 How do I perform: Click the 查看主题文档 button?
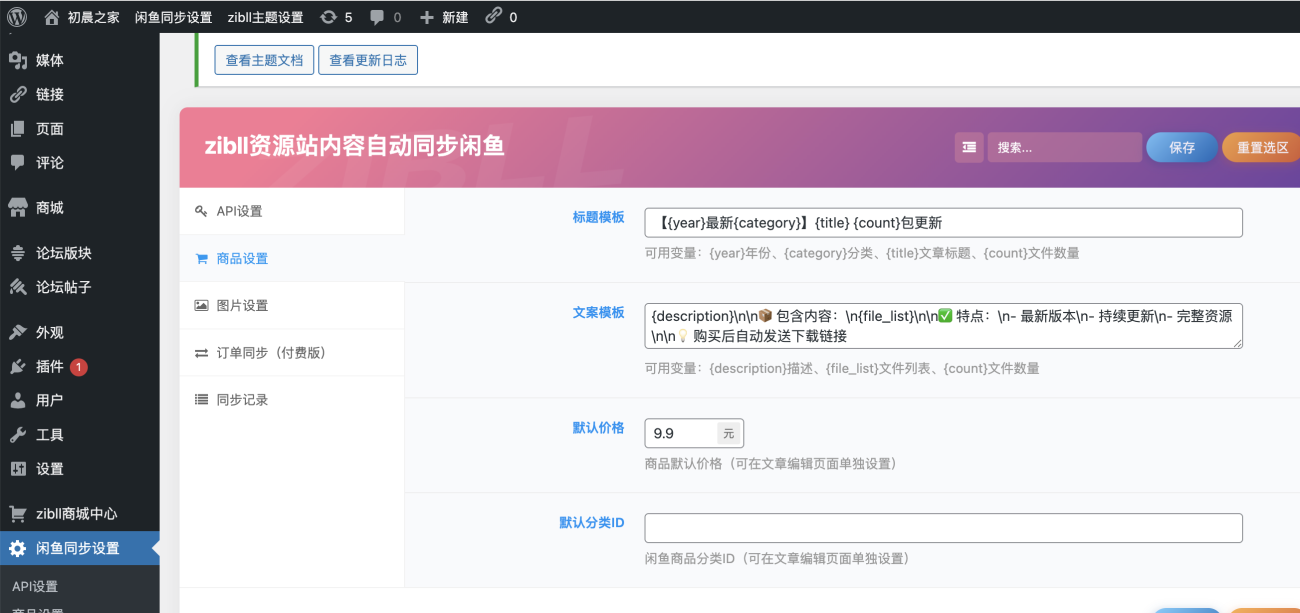264,60
